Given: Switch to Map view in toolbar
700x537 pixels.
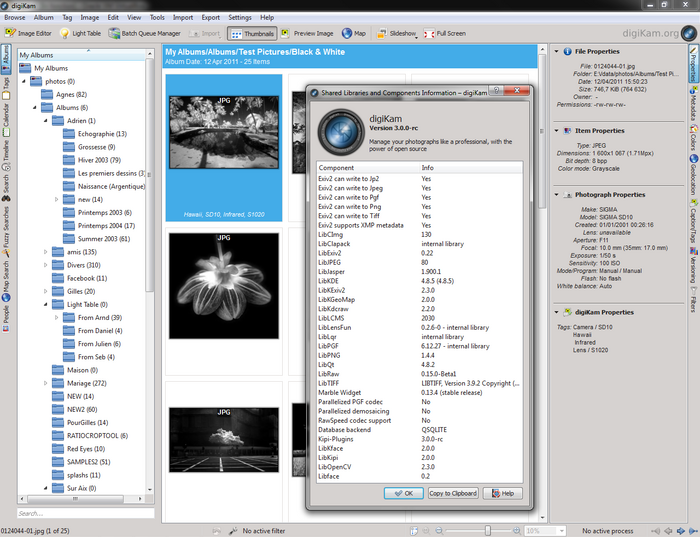Looking at the screenshot, I should click(354, 34).
